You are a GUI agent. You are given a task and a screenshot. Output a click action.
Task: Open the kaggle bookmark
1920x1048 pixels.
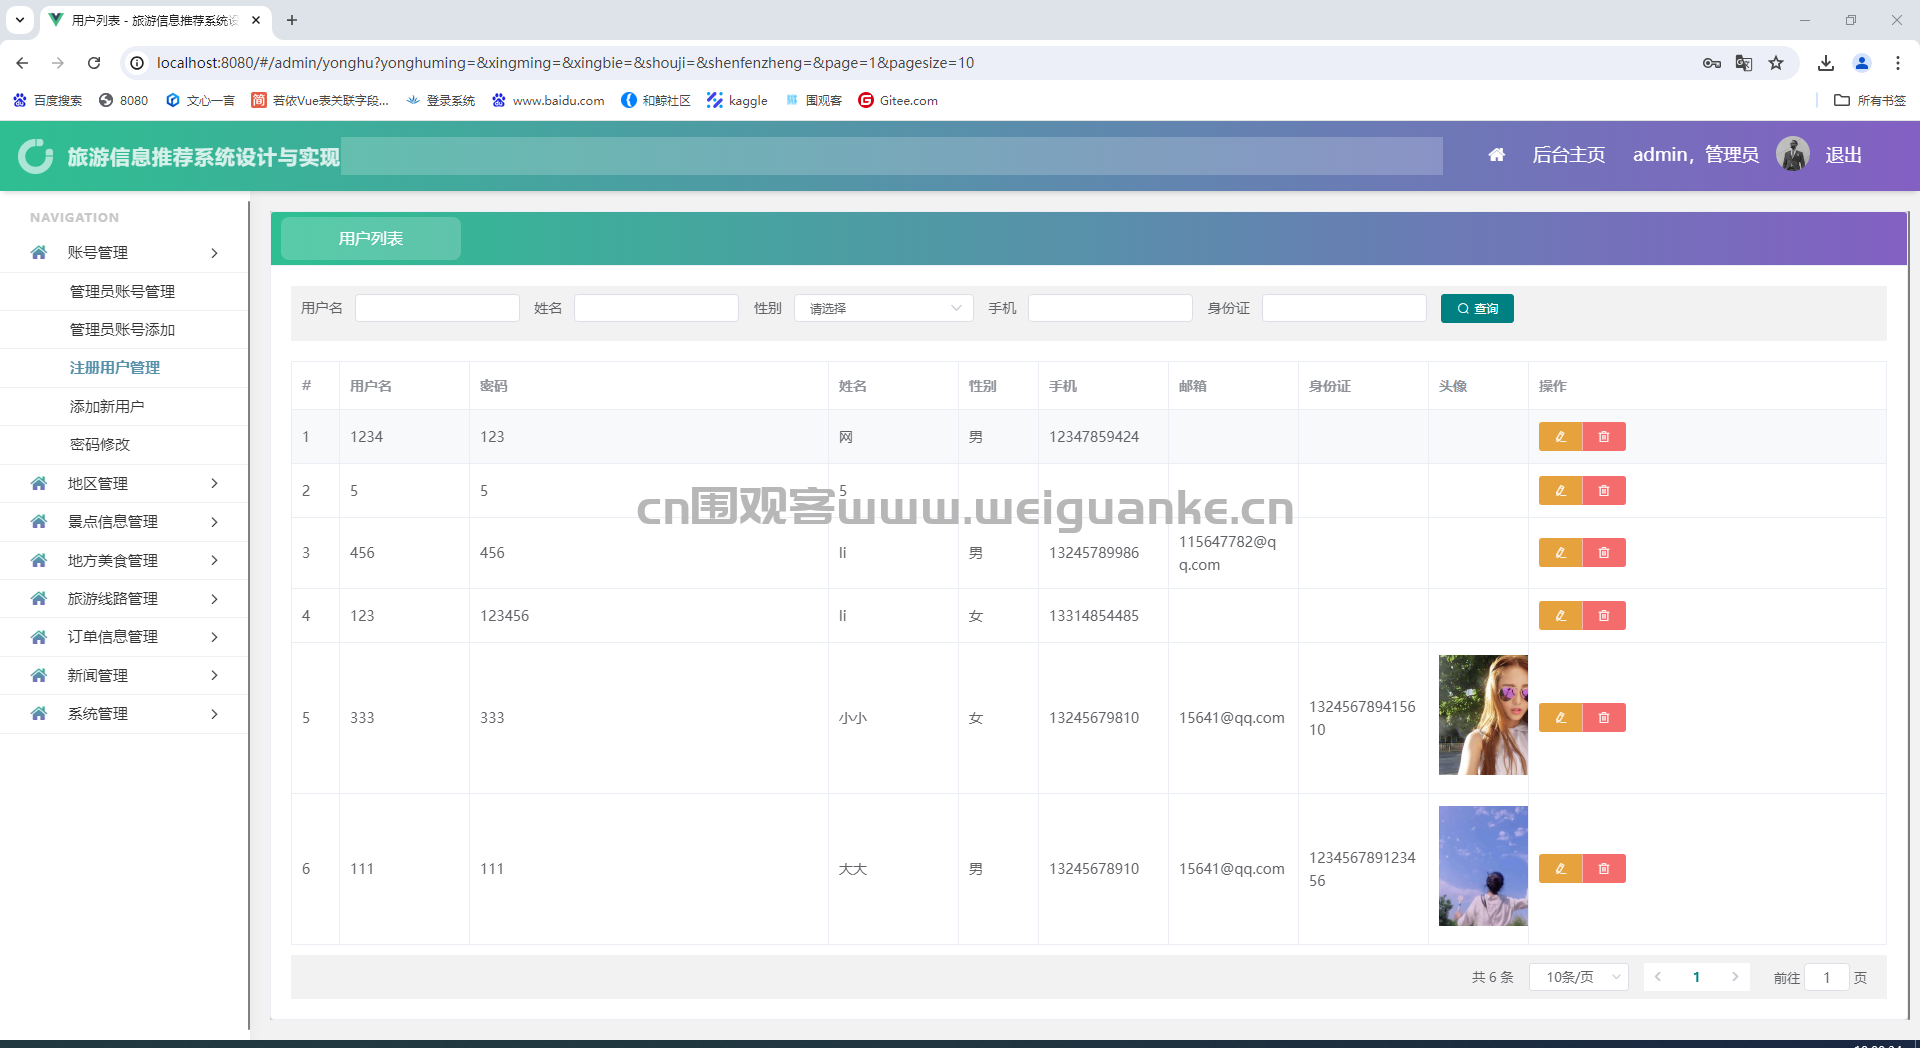[737, 100]
